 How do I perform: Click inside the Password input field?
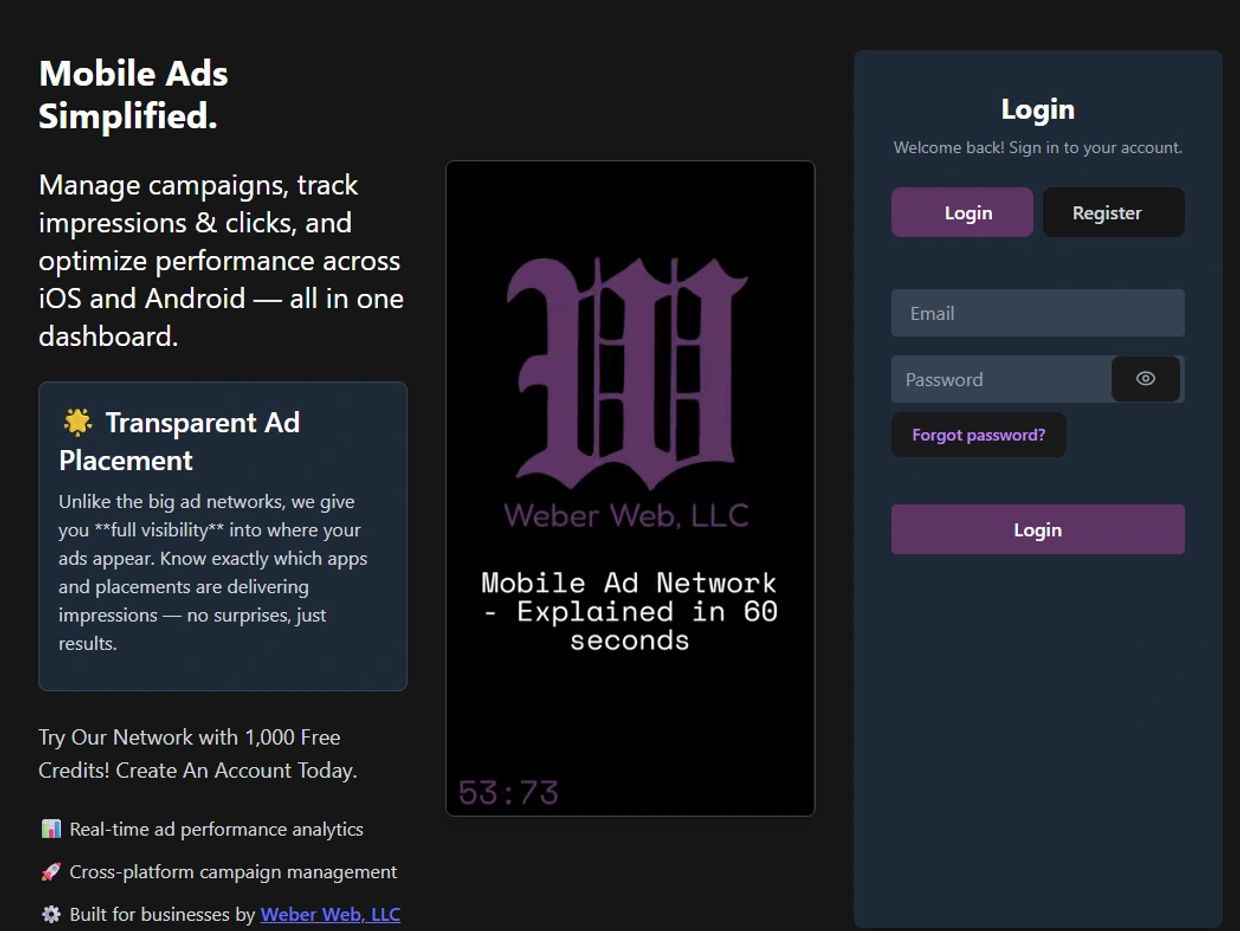point(1000,379)
